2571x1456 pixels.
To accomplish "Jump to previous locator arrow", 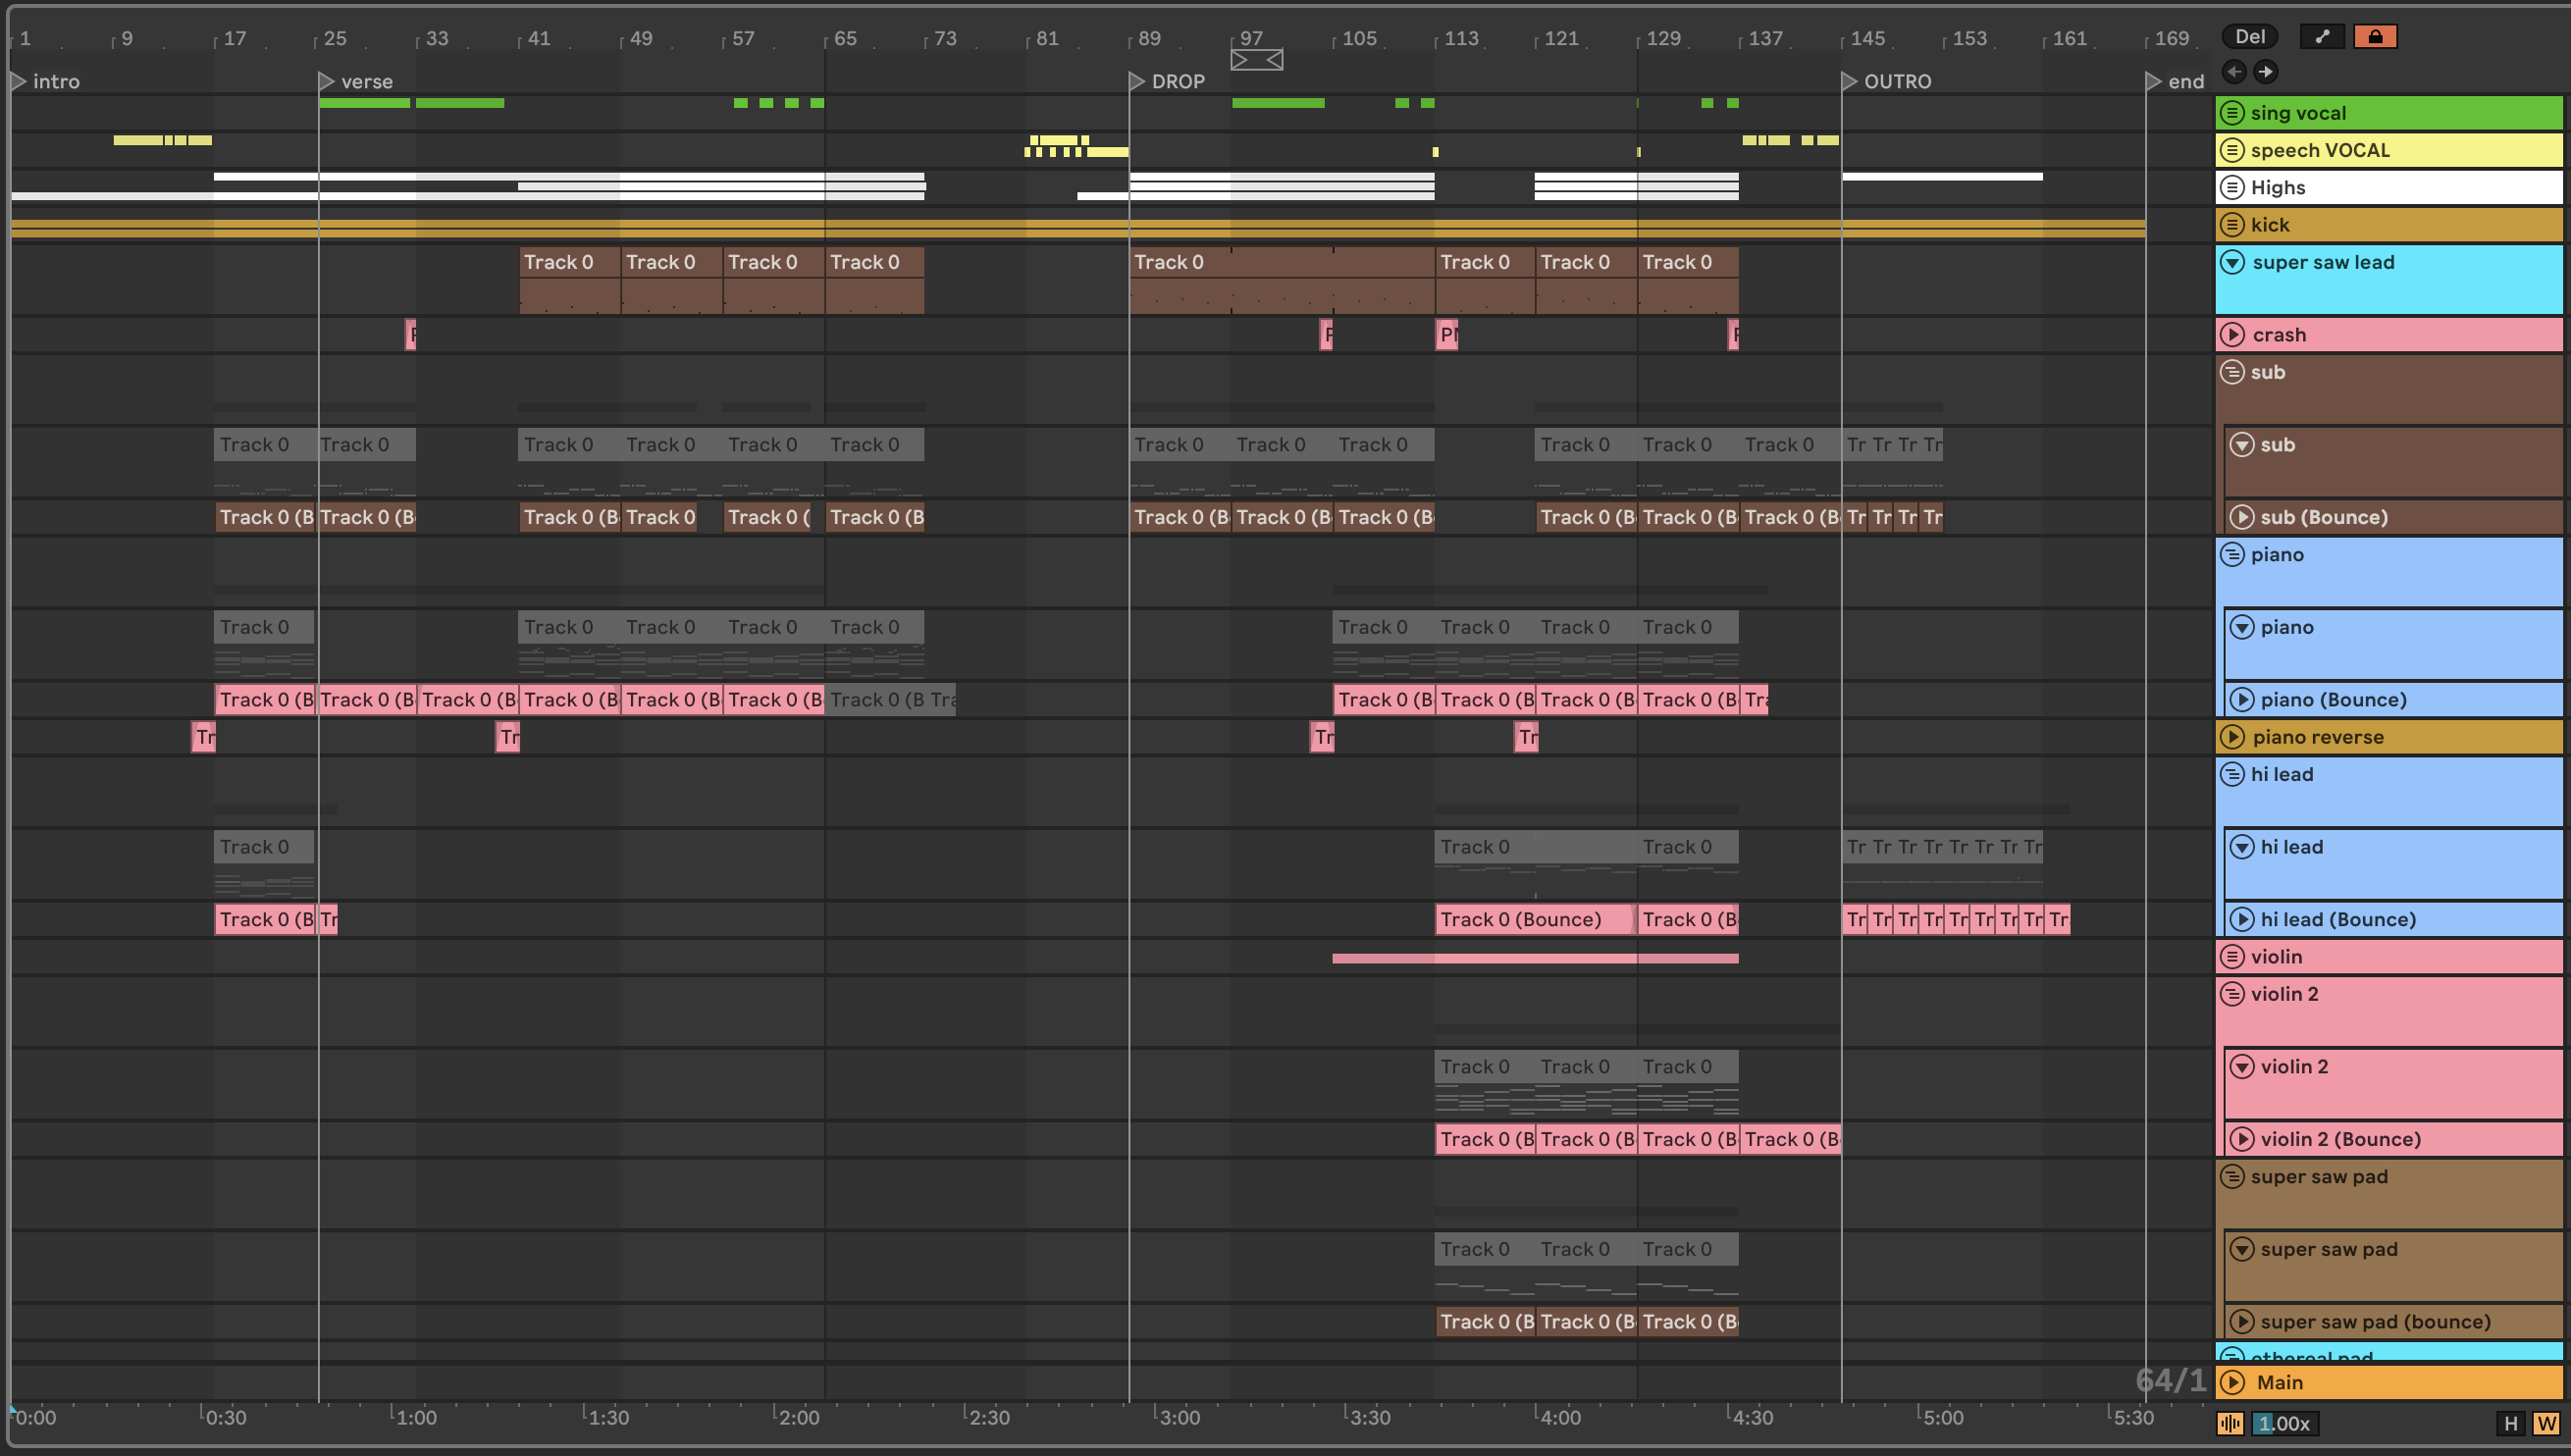I will tap(2234, 72).
